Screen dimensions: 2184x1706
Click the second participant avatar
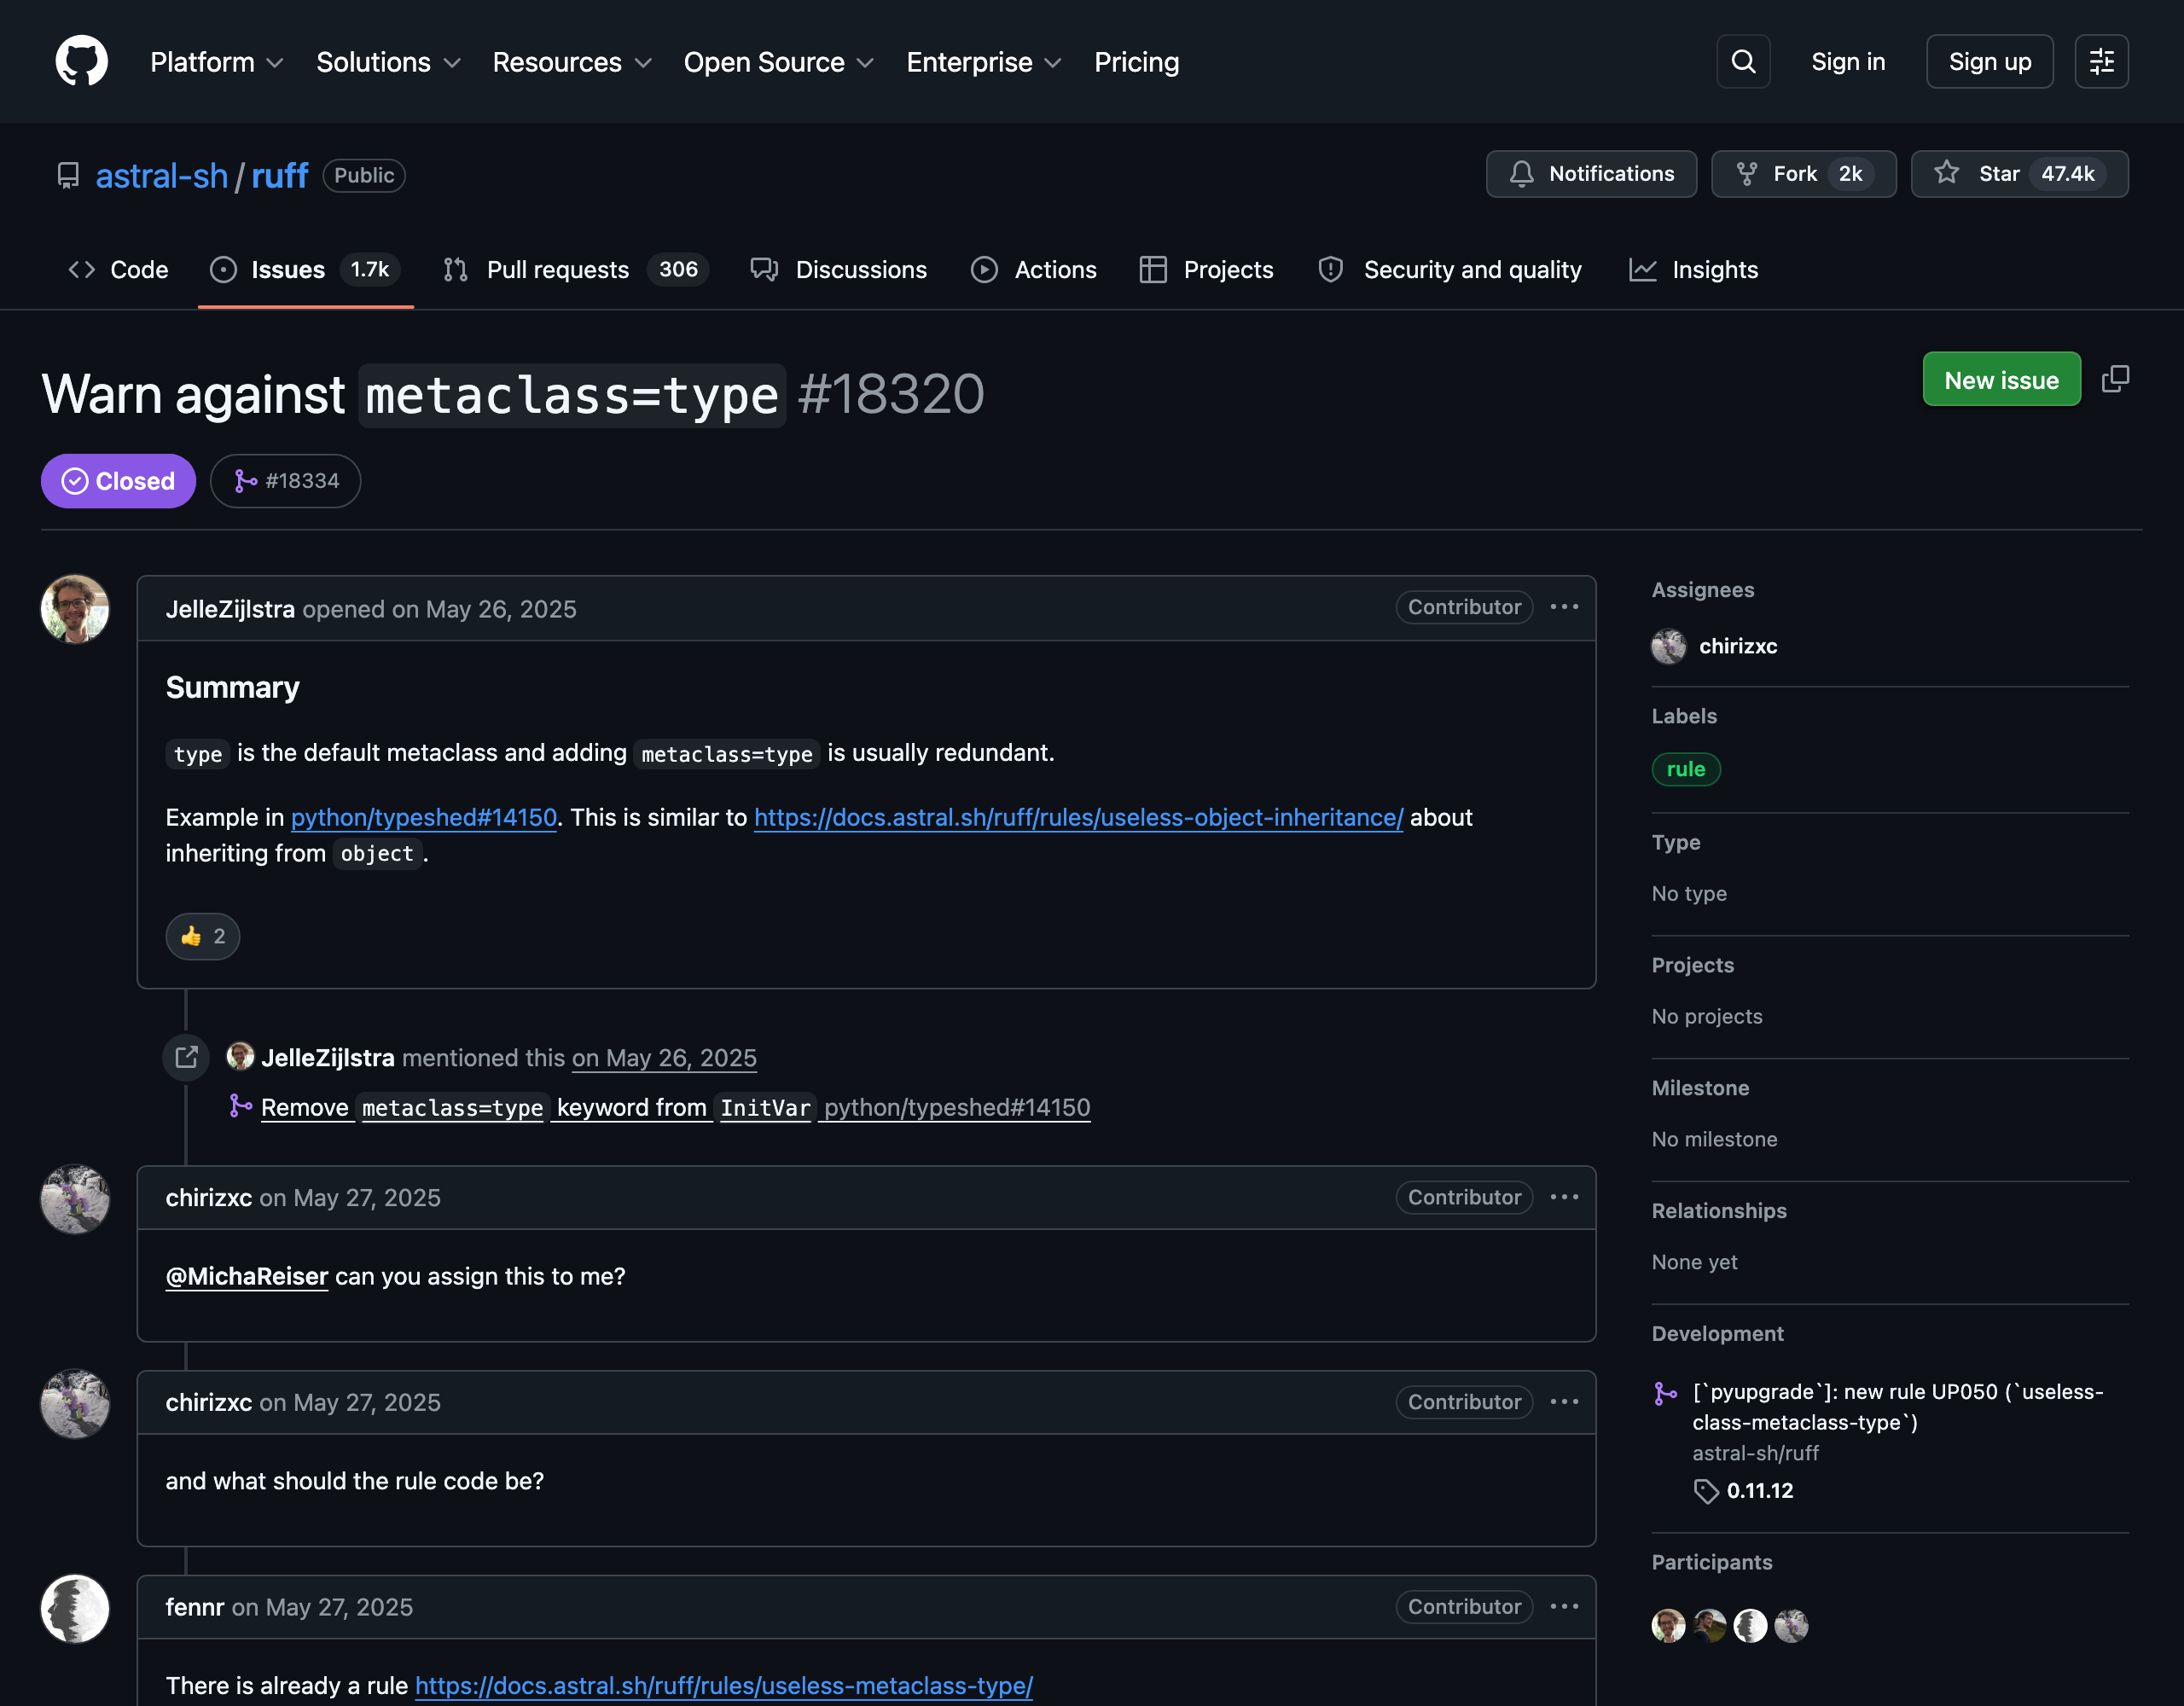(x=1710, y=1625)
